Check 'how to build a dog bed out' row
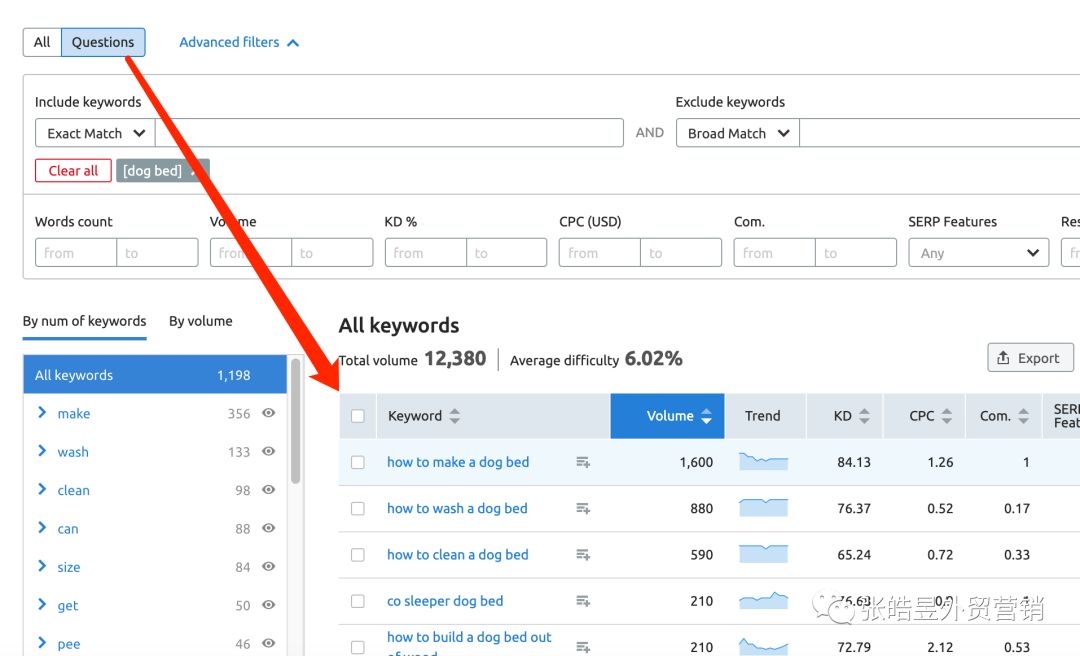 click(x=357, y=647)
